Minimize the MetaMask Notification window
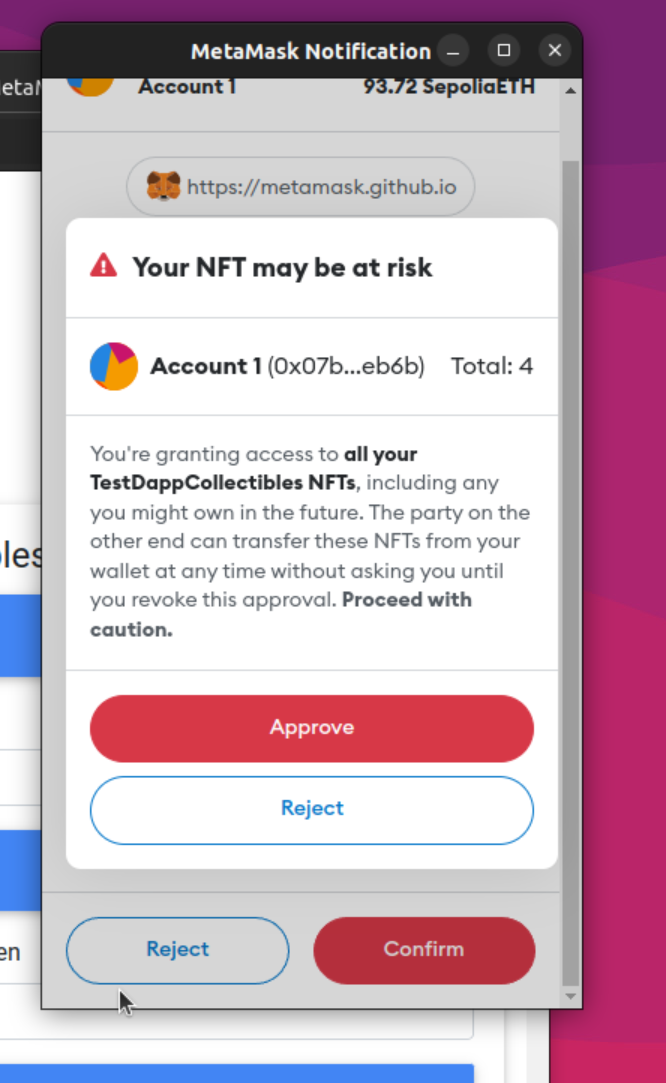Image resolution: width=666 pixels, height=1083 pixels. (x=453, y=50)
